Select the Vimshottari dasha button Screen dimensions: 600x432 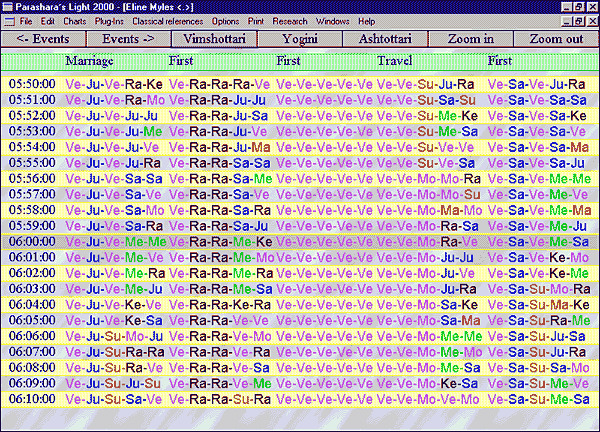tap(214, 39)
